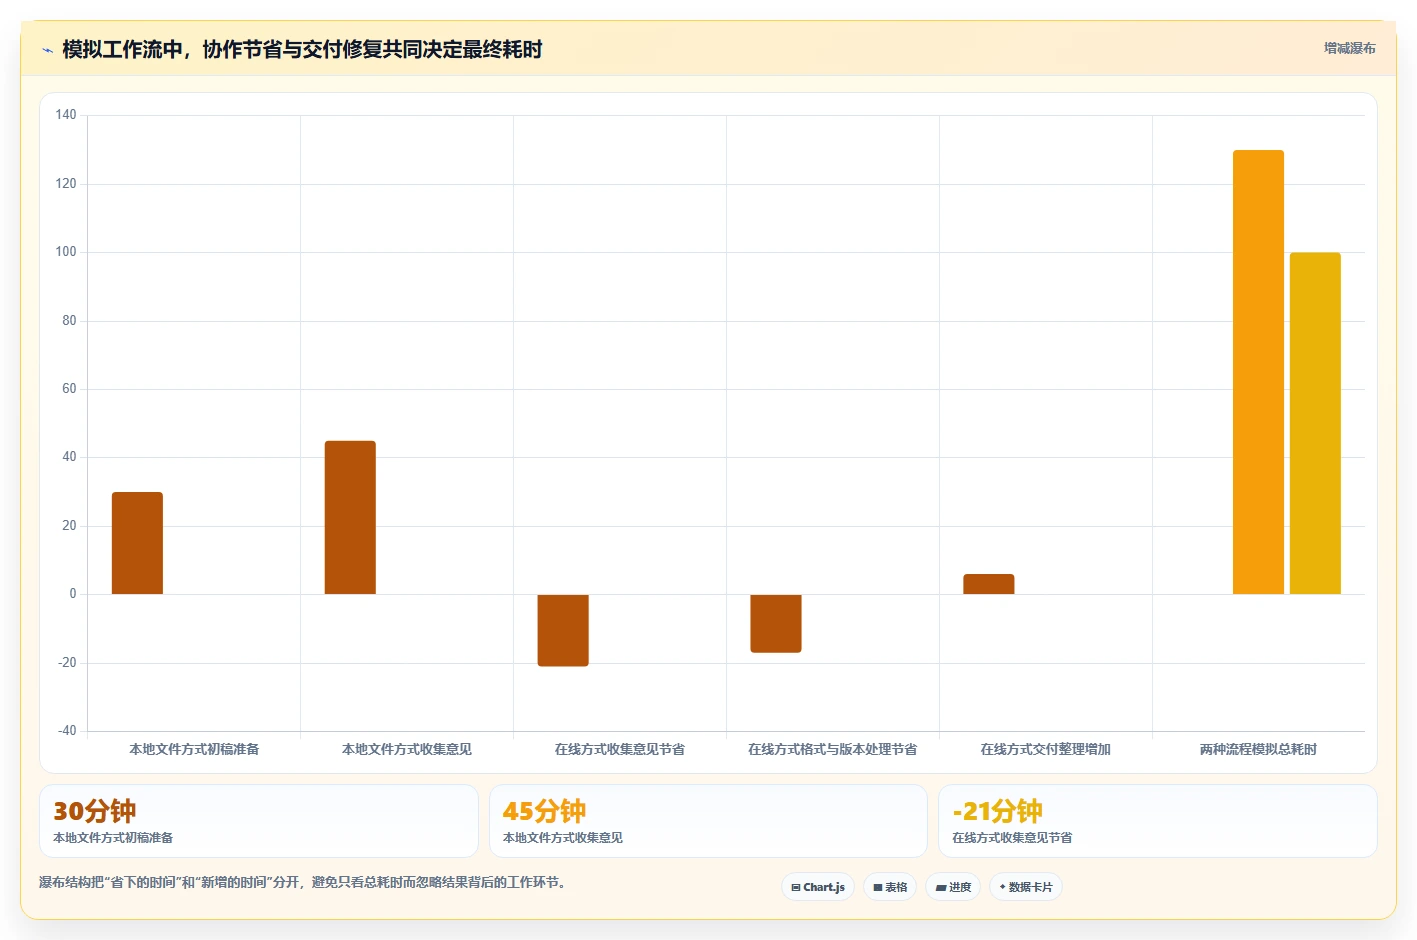Click the y-axis tick label -20
Viewport: 1417px width, 940px height.
pyautogui.click(x=67, y=663)
